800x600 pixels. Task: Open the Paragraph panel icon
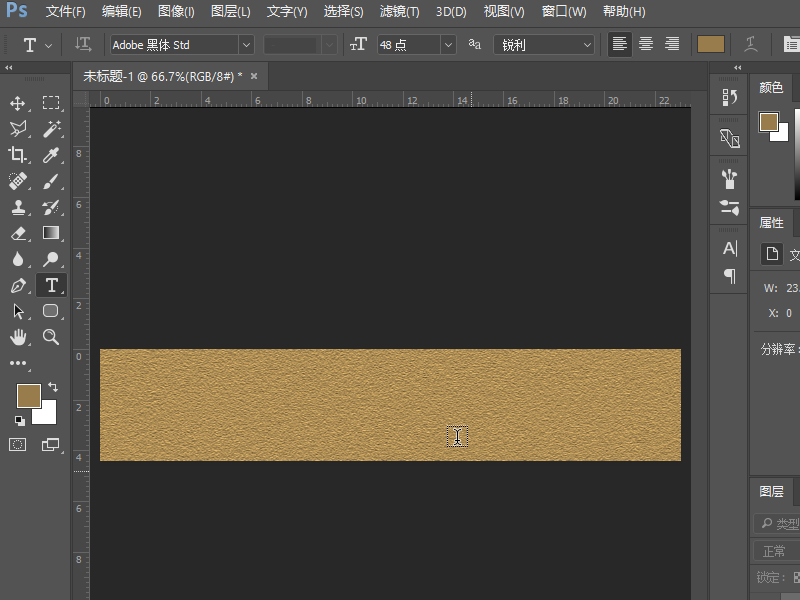pyautogui.click(x=730, y=276)
